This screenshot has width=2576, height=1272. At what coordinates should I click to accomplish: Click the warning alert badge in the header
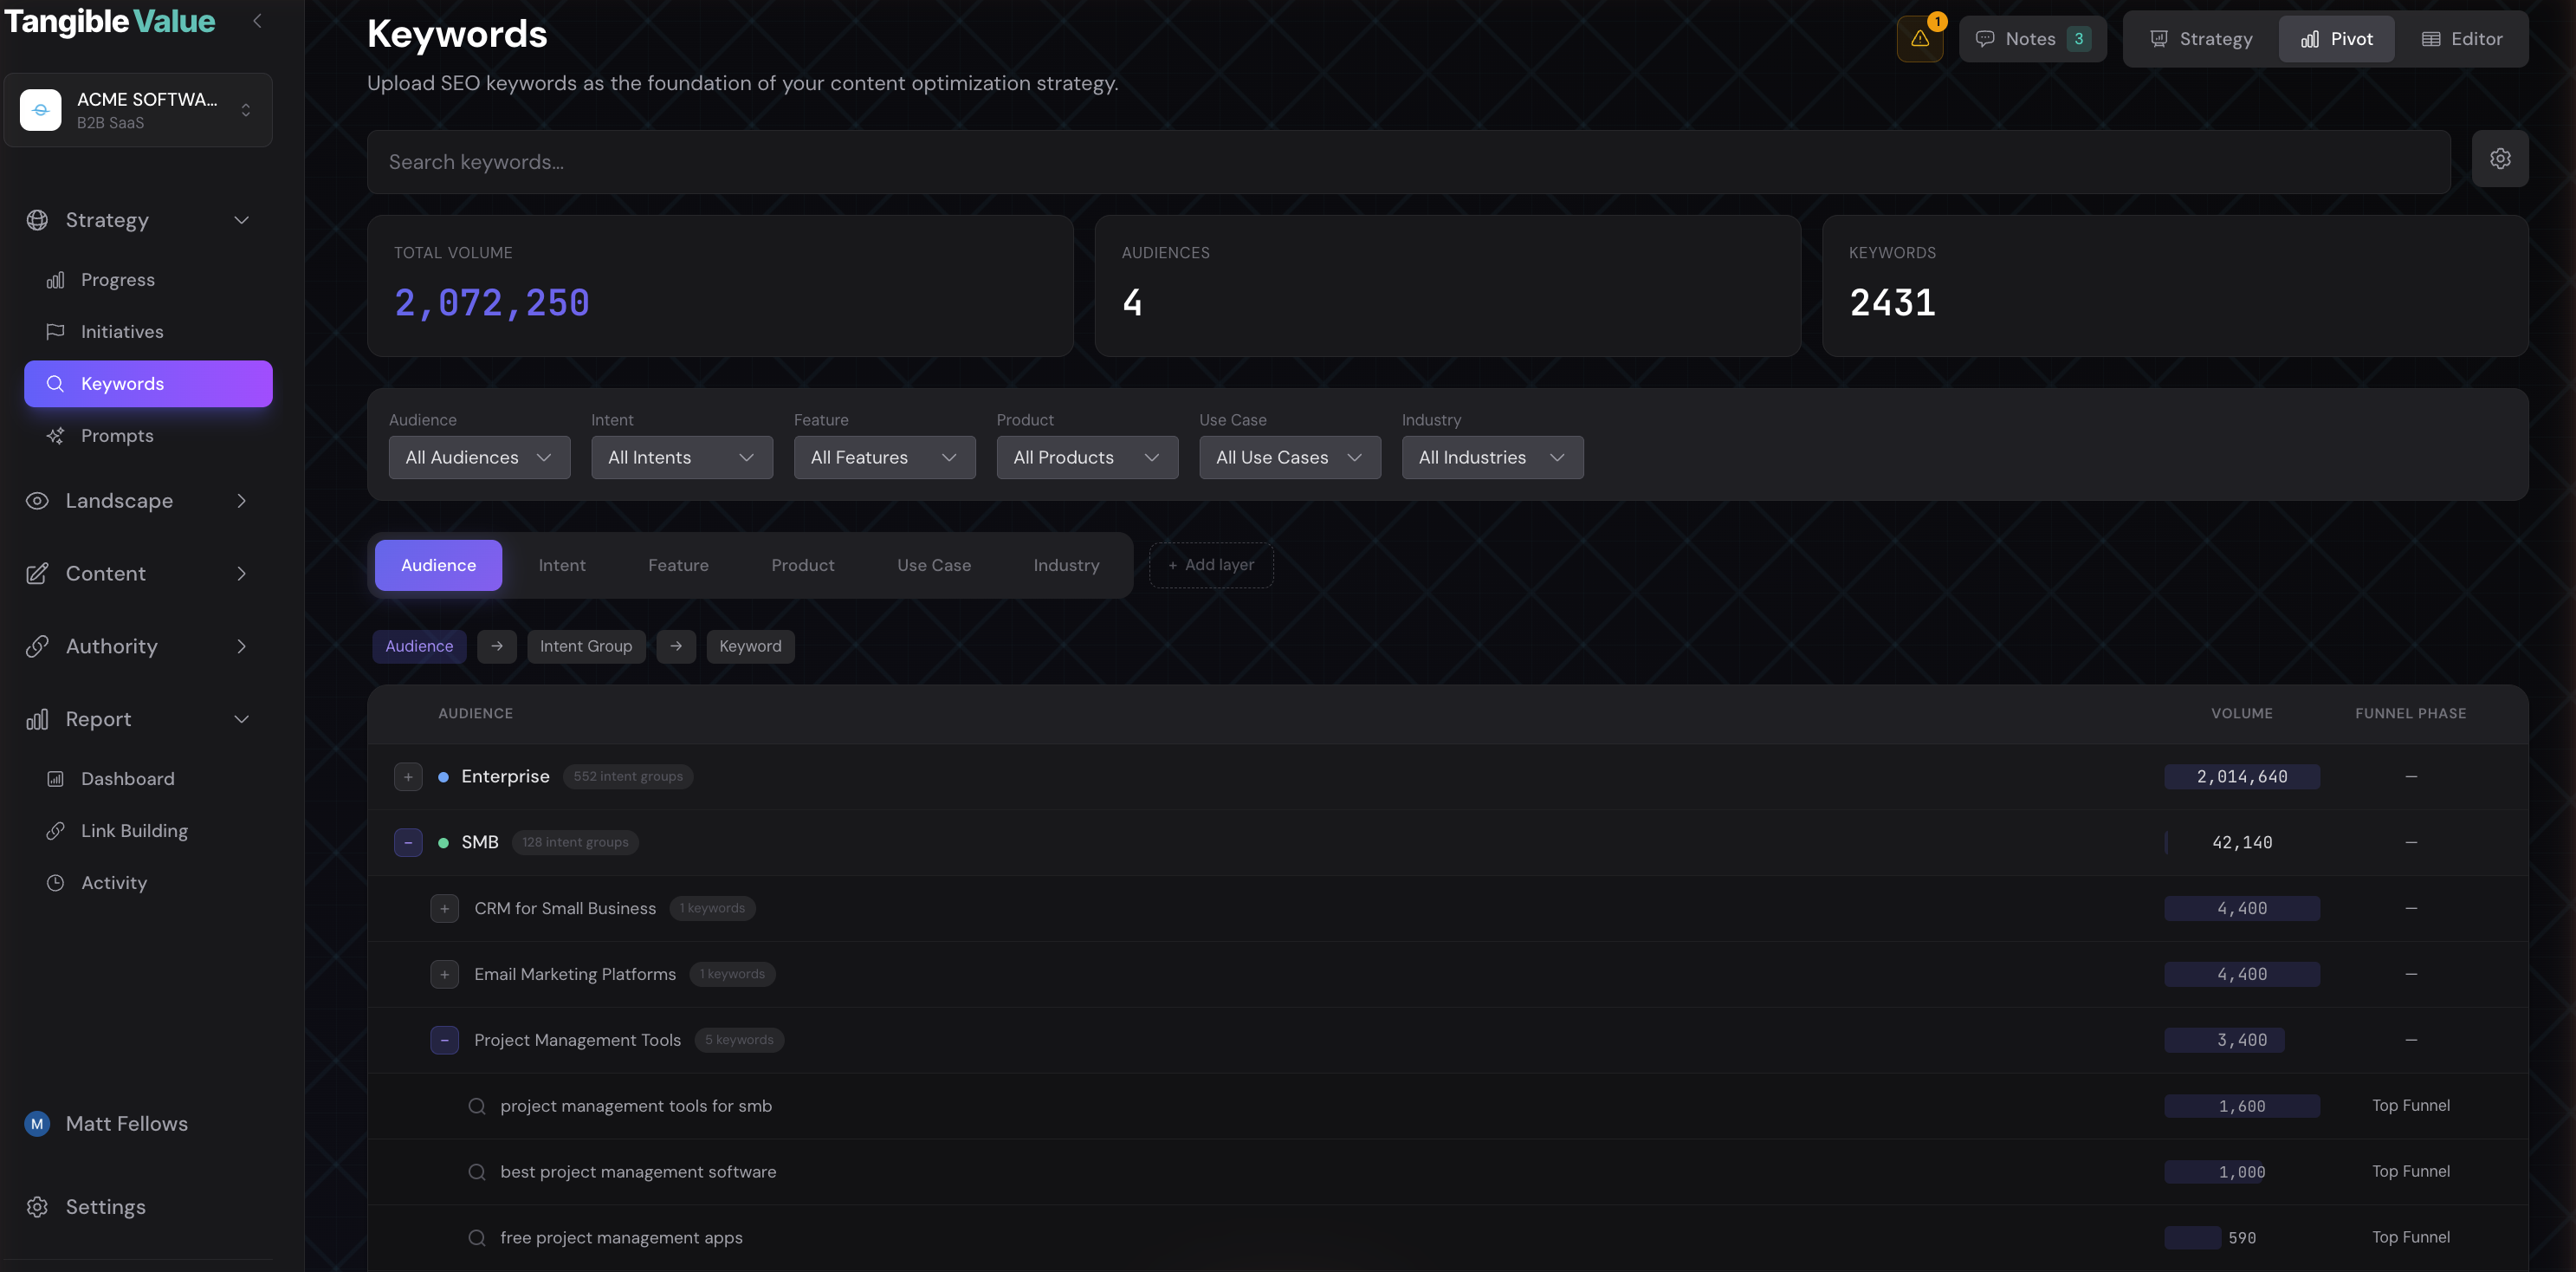click(x=1920, y=37)
